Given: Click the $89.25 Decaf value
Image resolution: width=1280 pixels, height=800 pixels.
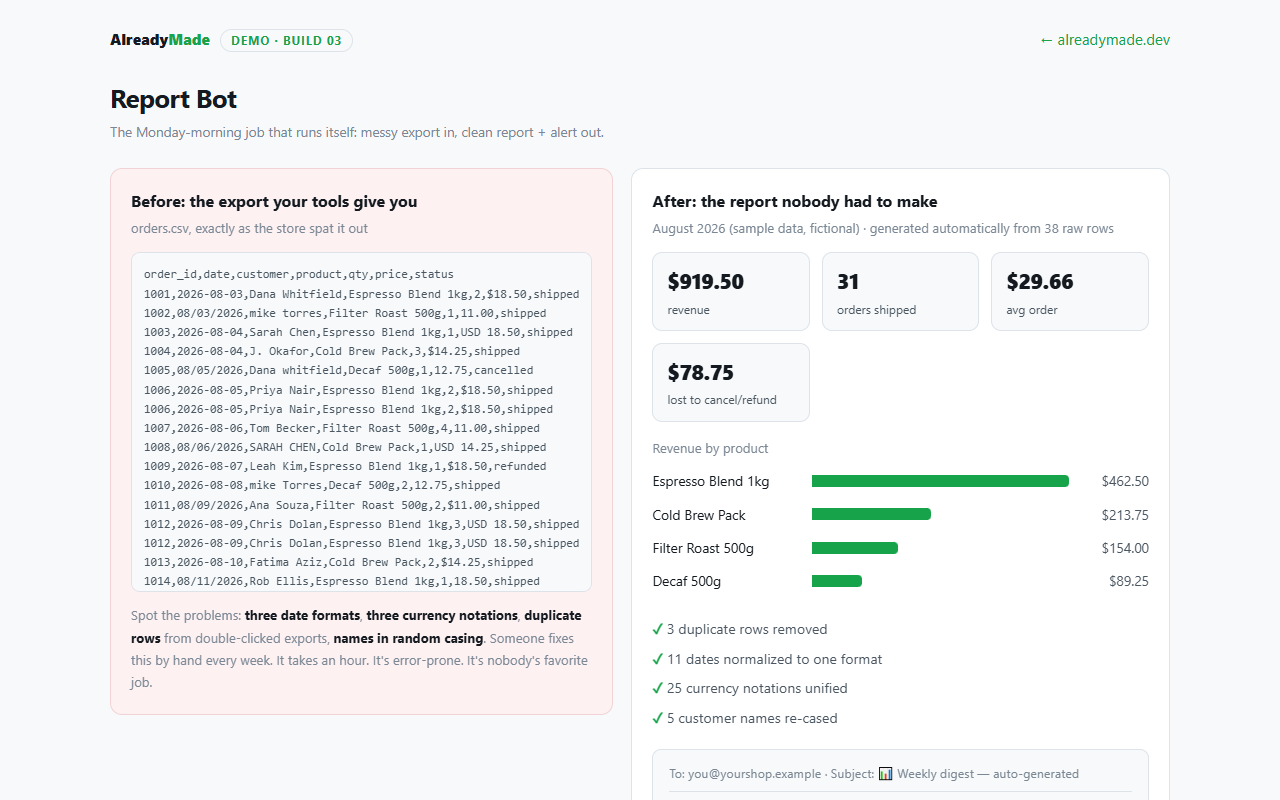Looking at the screenshot, I should point(1129,581).
